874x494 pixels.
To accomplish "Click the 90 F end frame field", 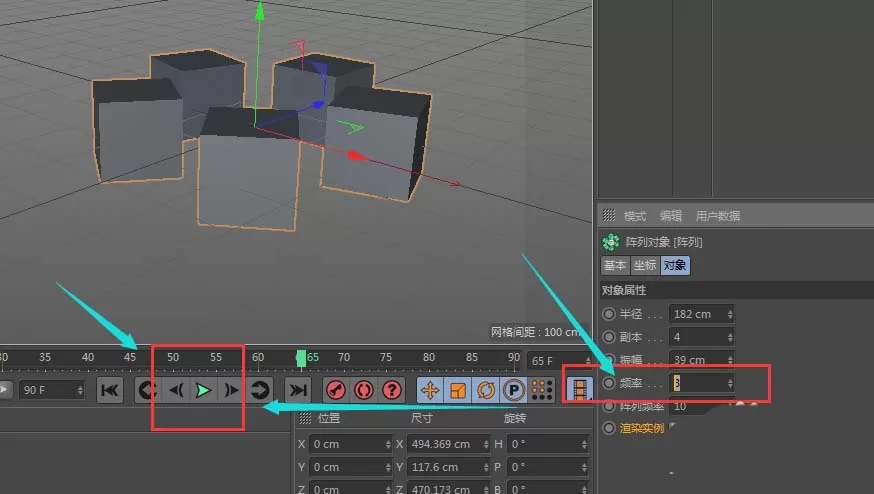I will coord(52,390).
